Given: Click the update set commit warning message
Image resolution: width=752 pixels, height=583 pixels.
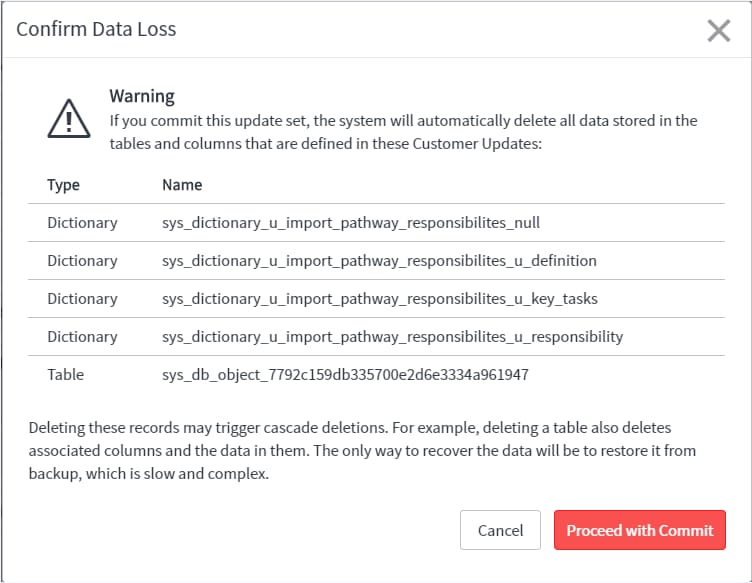Looking at the screenshot, I should (x=403, y=132).
